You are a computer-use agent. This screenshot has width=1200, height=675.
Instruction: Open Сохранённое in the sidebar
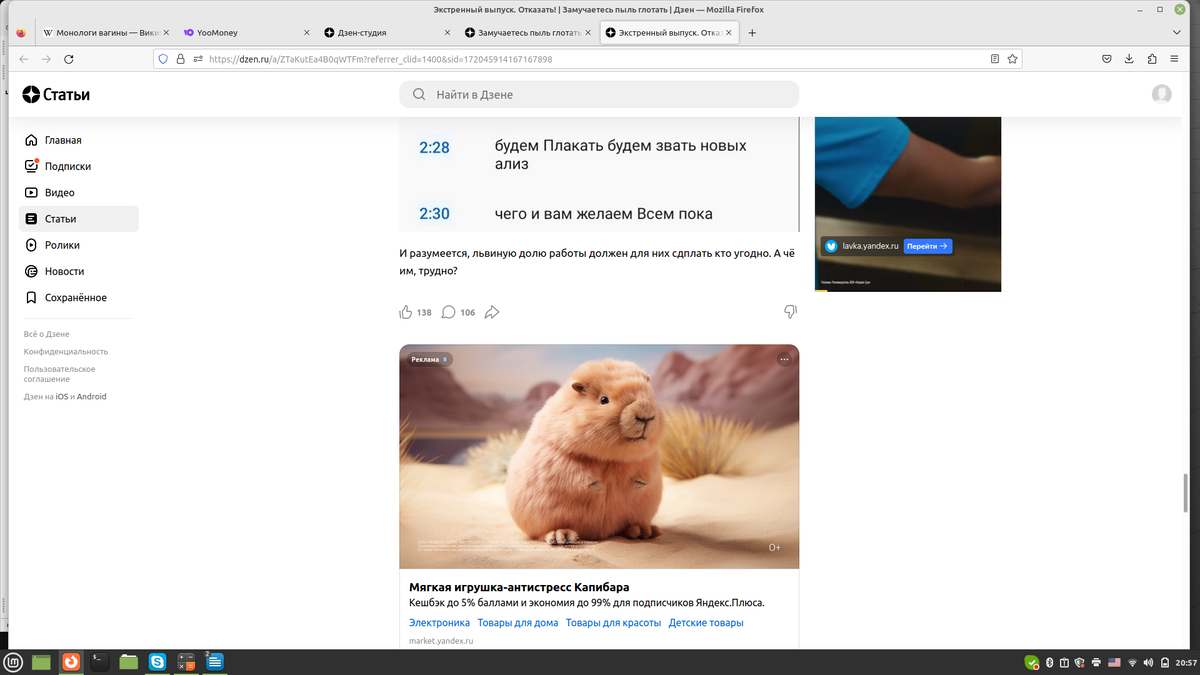tap(78, 298)
